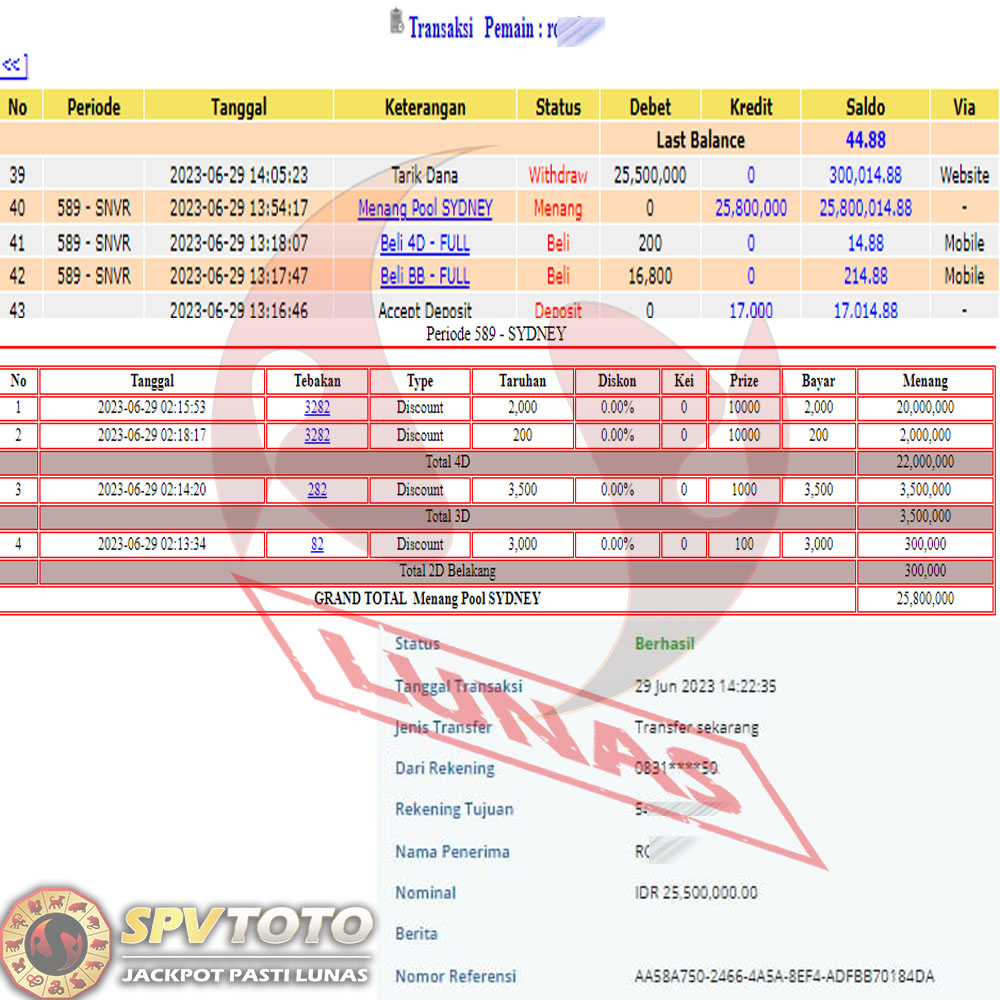This screenshot has height=1000, width=1000.
Task: Click the SPVTOTO zodiac wheel logo icon
Action: [56, 940]
